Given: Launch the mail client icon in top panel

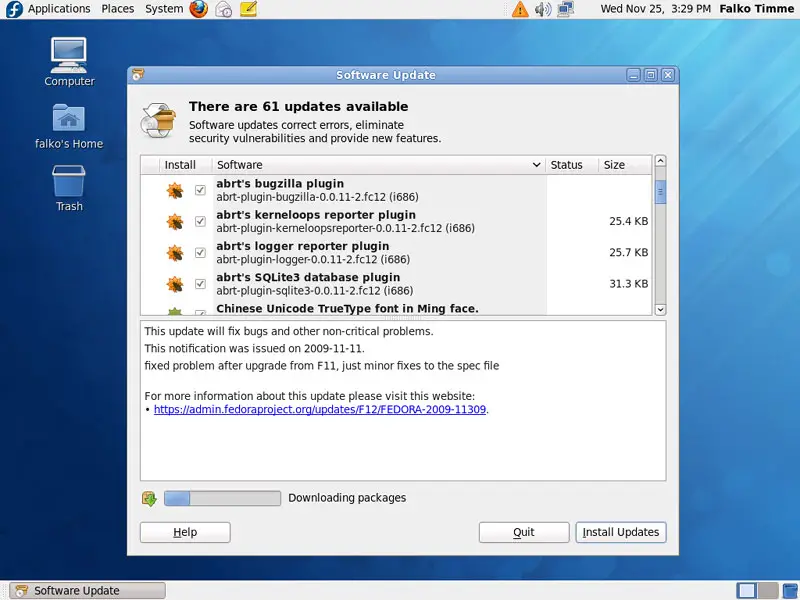Looking at the screenshot, I should pyautogui.click(x=223, y=9).
